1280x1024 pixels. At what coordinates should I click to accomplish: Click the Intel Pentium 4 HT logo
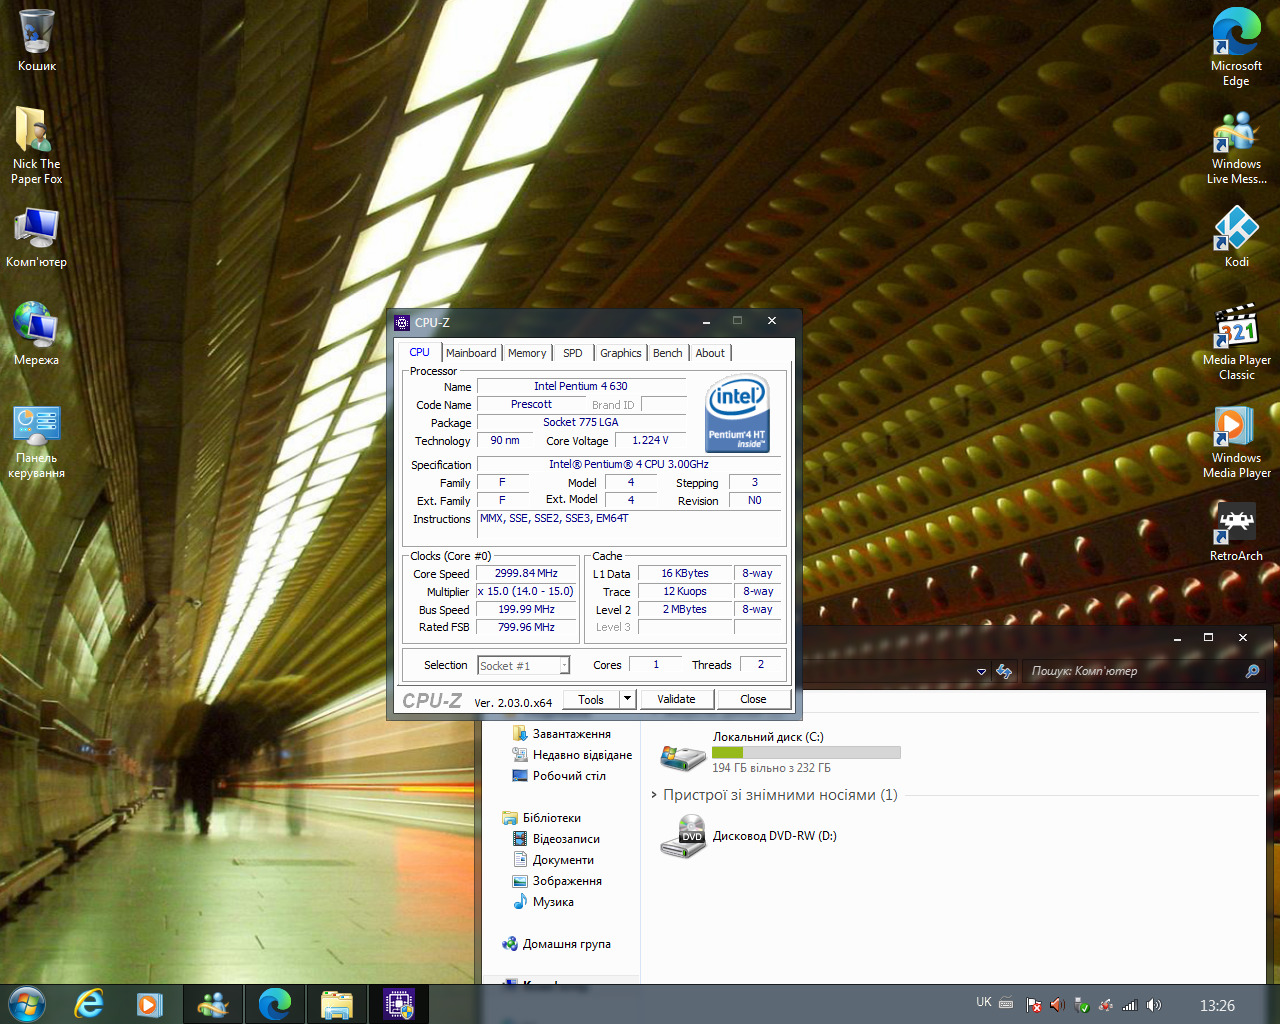point(738,413)
